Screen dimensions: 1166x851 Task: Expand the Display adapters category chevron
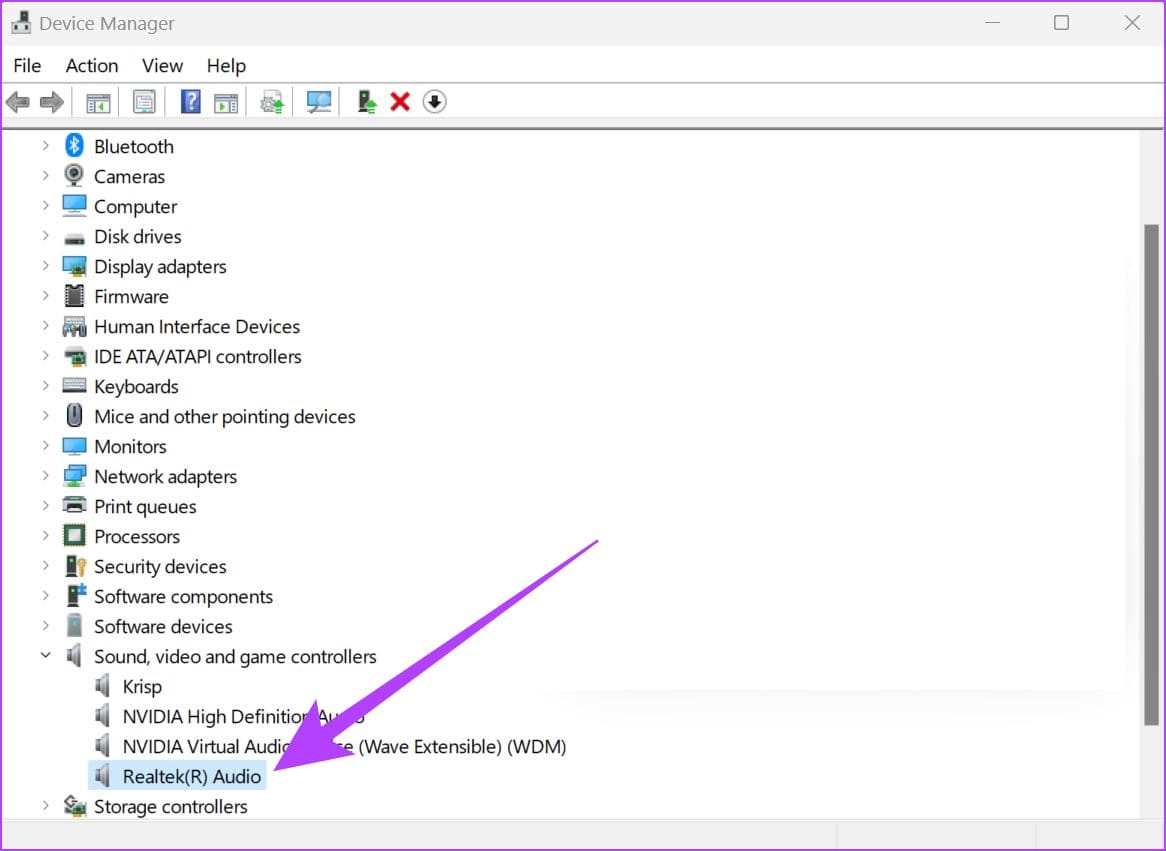[45, 265]
